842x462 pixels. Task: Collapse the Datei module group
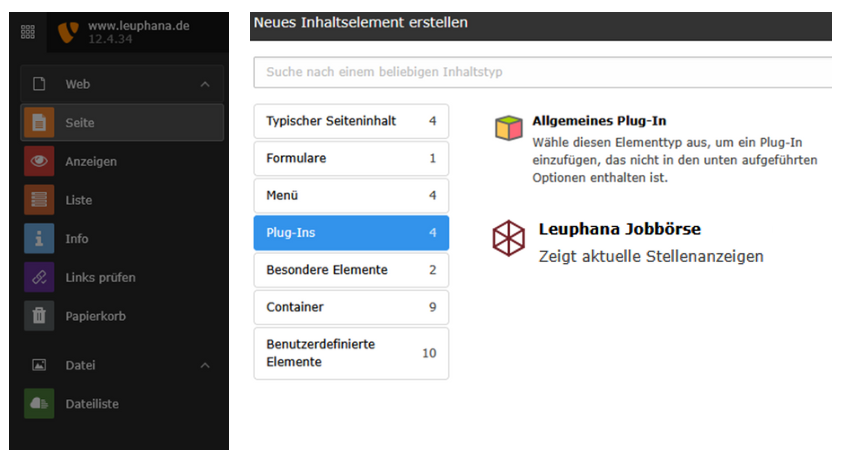205,366
